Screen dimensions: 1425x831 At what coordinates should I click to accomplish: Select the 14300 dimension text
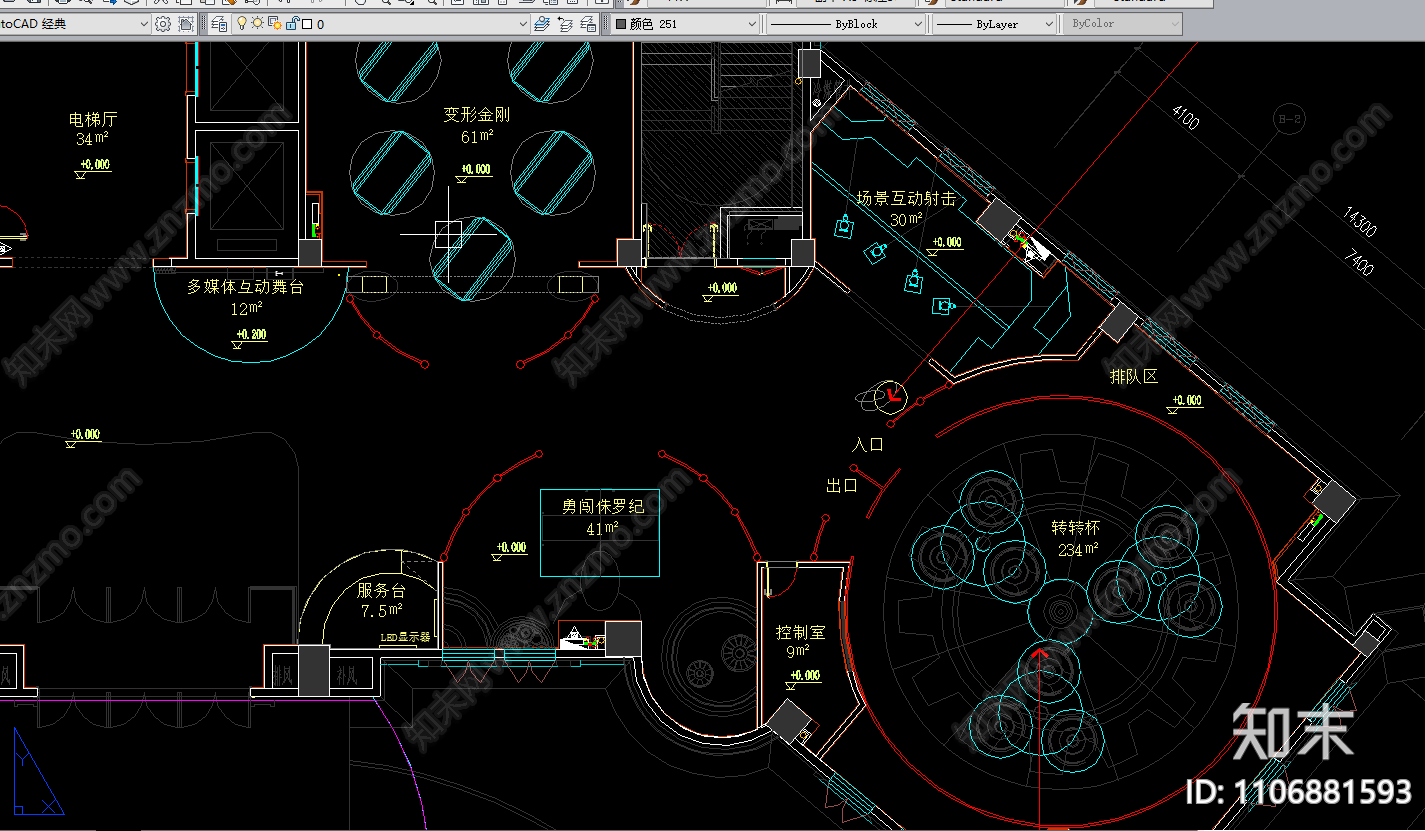[1360, 222]
